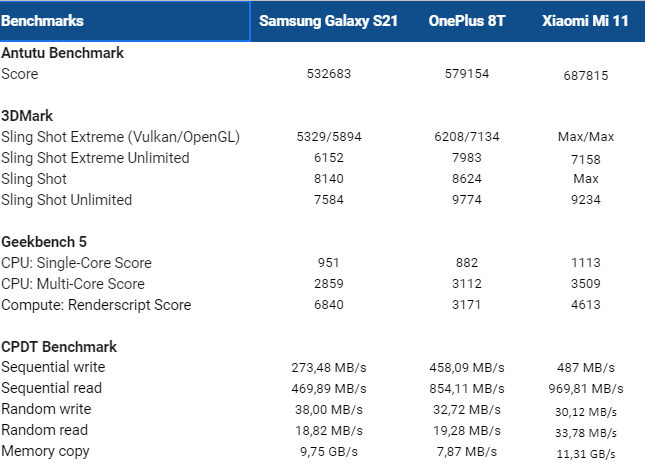
Task: Select the Sequential write row label
Action: (53, 367)
